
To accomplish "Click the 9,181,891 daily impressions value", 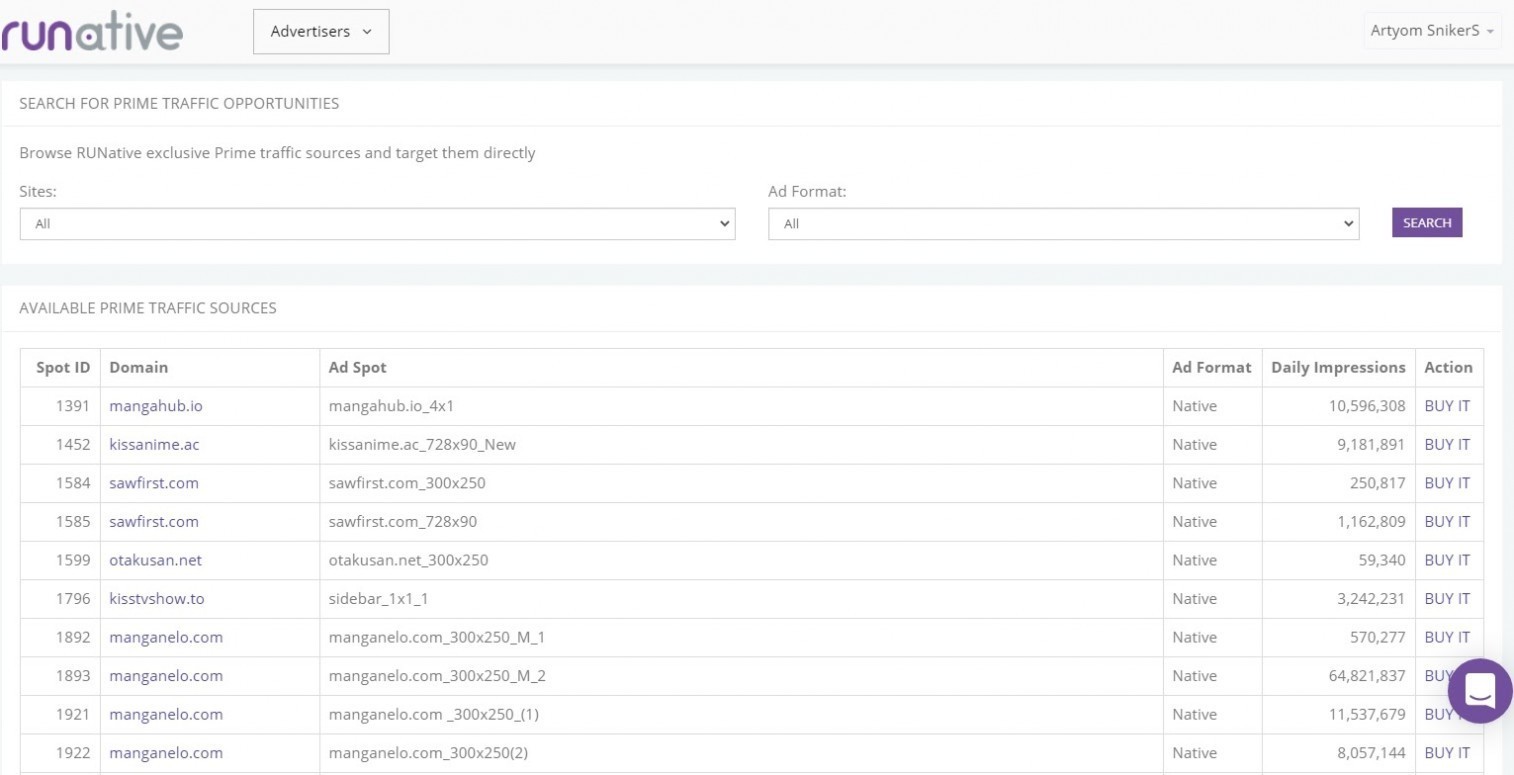I will [x=1371, y=444].
